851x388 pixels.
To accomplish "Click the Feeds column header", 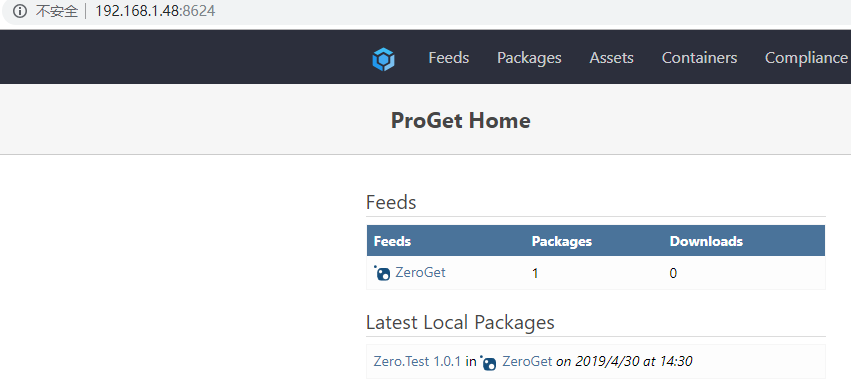I will click(x=392, y=241).
